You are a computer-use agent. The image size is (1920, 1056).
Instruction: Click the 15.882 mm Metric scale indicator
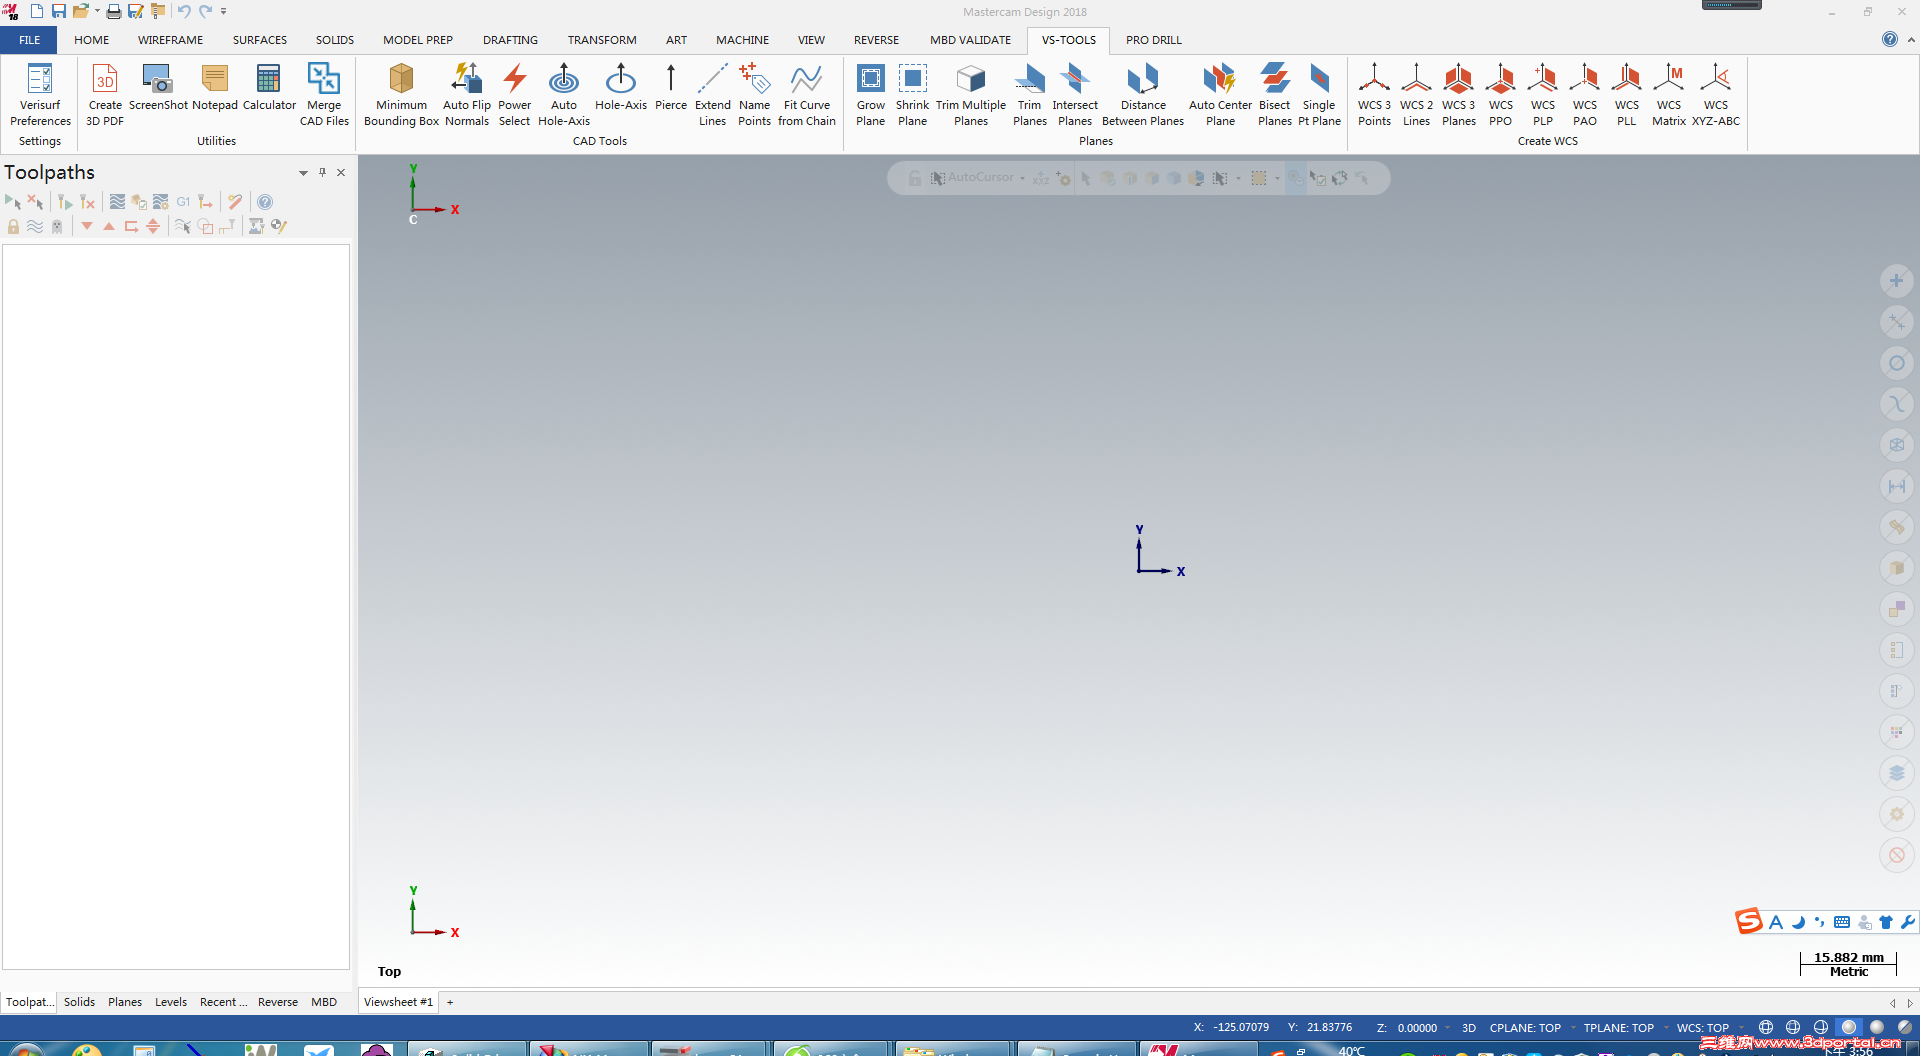[1848, 964]
